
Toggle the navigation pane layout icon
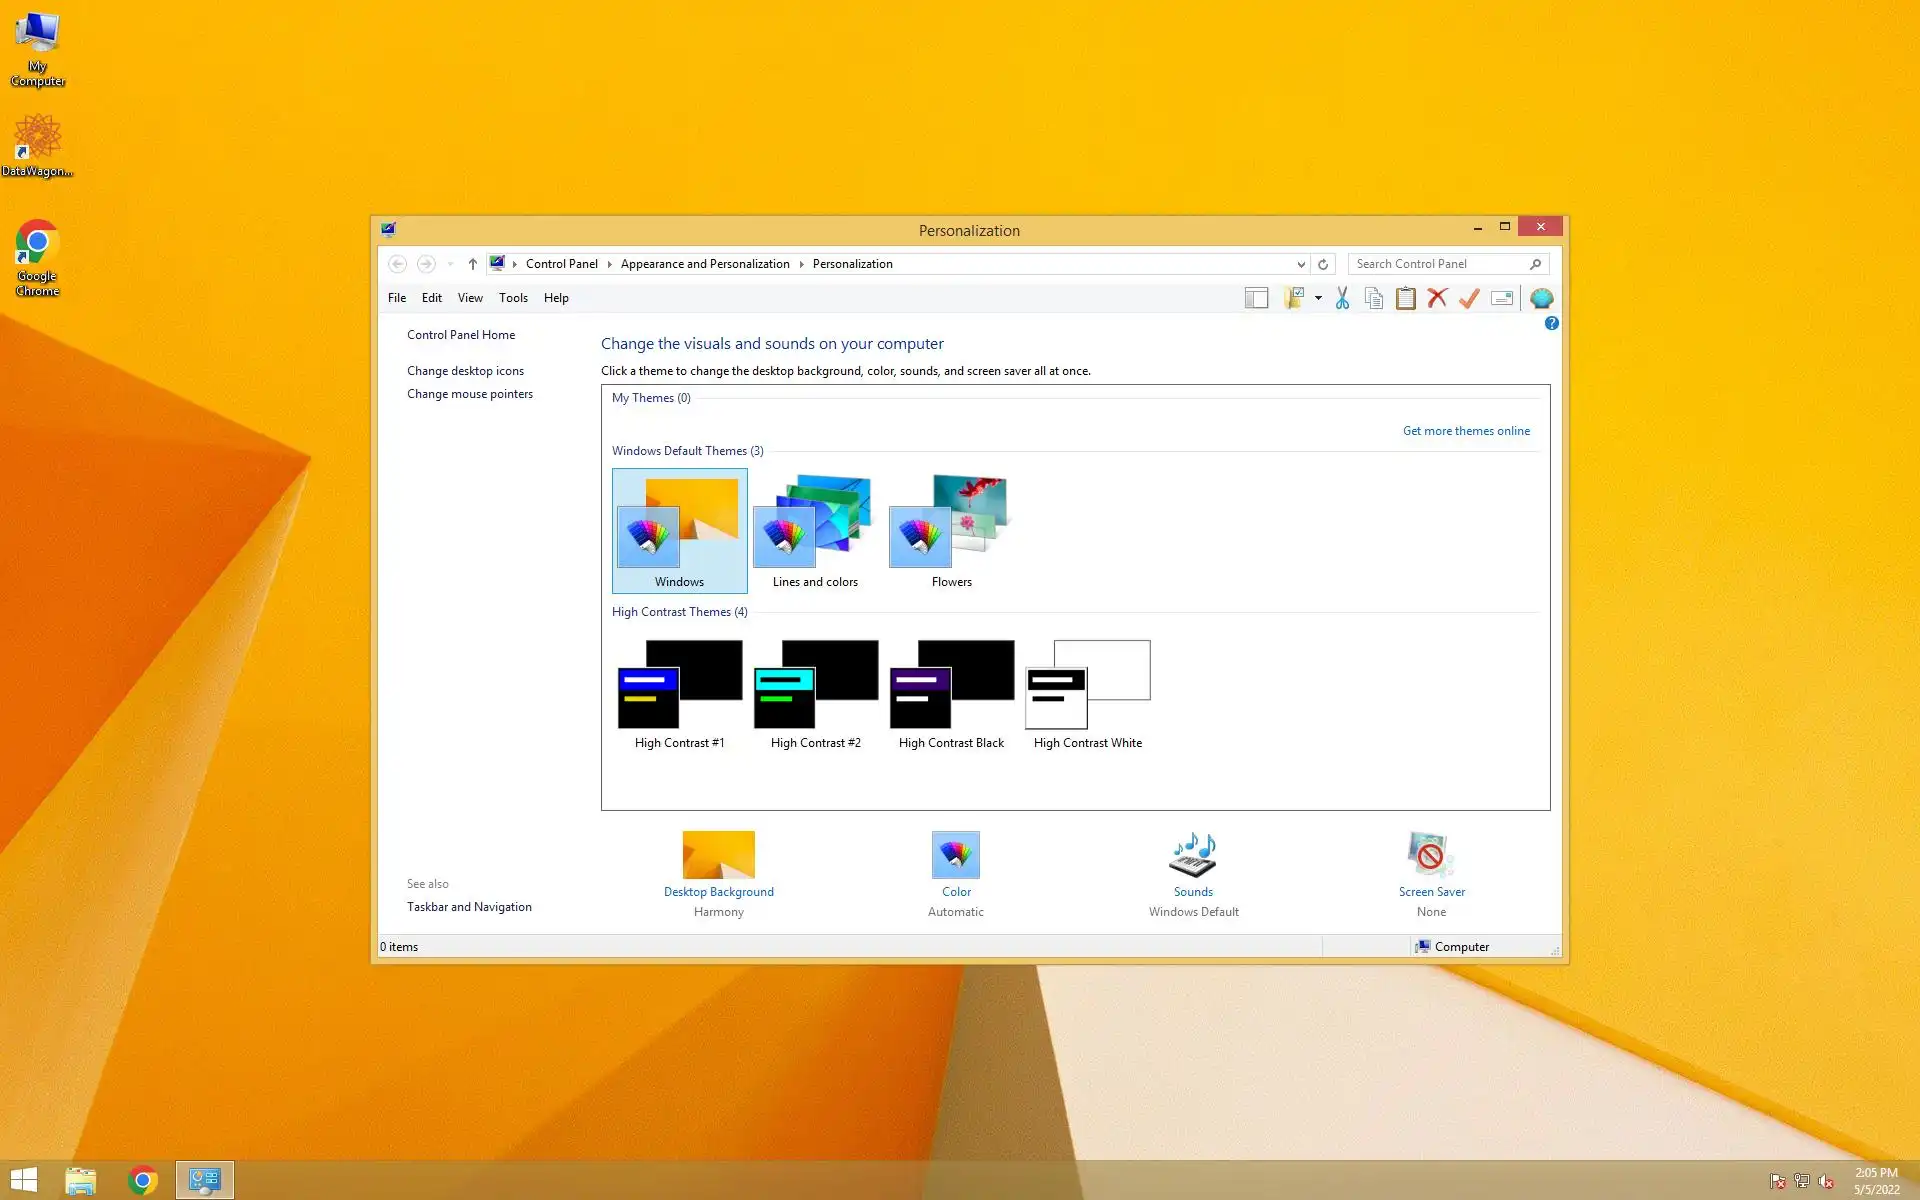click(1256, 298)
